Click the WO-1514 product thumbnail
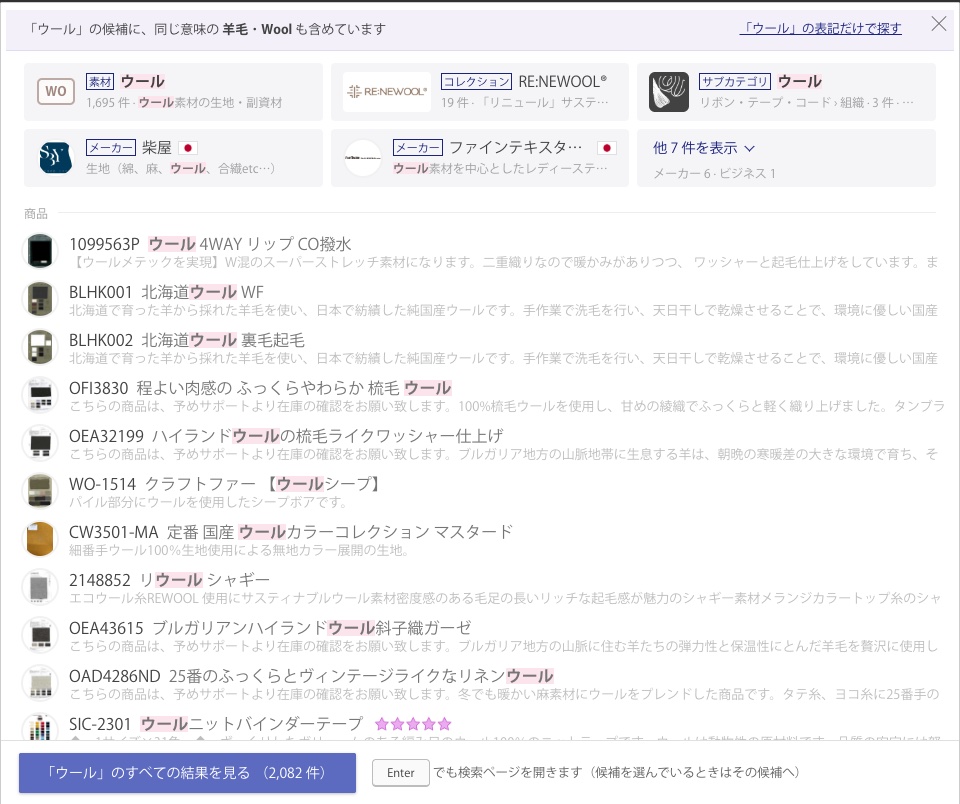960x804 pixels. [x=40, y=490]
